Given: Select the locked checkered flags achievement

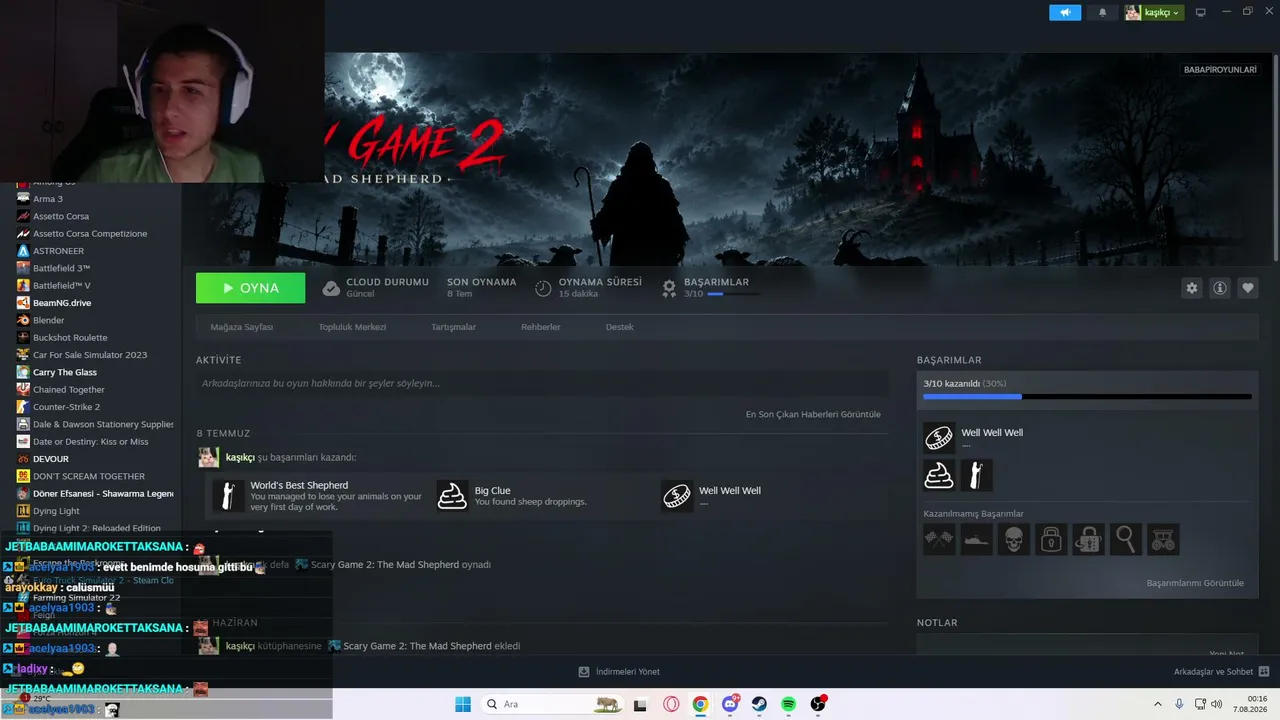Looking at the screenshot, I should (939, 539).
